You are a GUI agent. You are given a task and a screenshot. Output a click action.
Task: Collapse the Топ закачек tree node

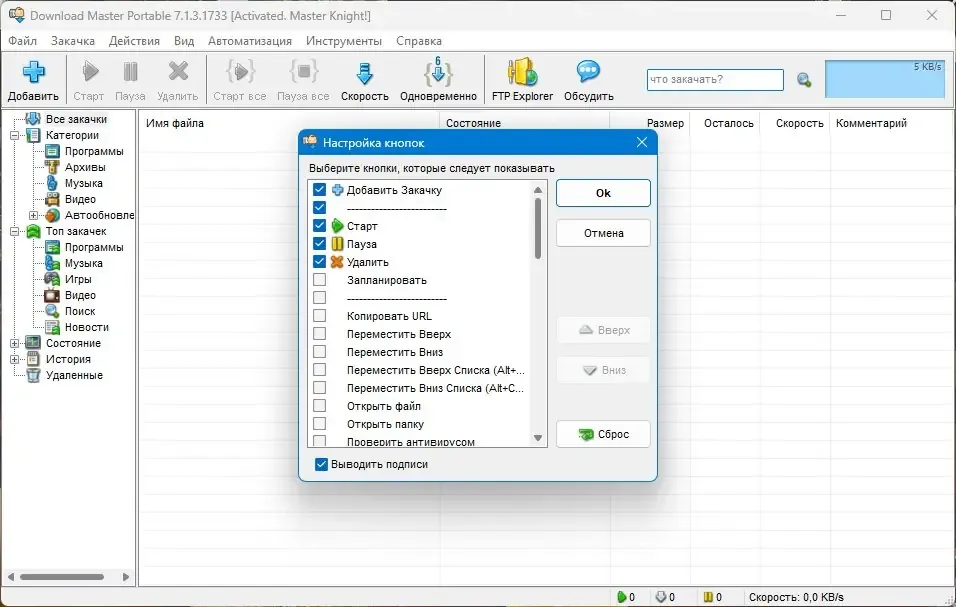(15, 232)
